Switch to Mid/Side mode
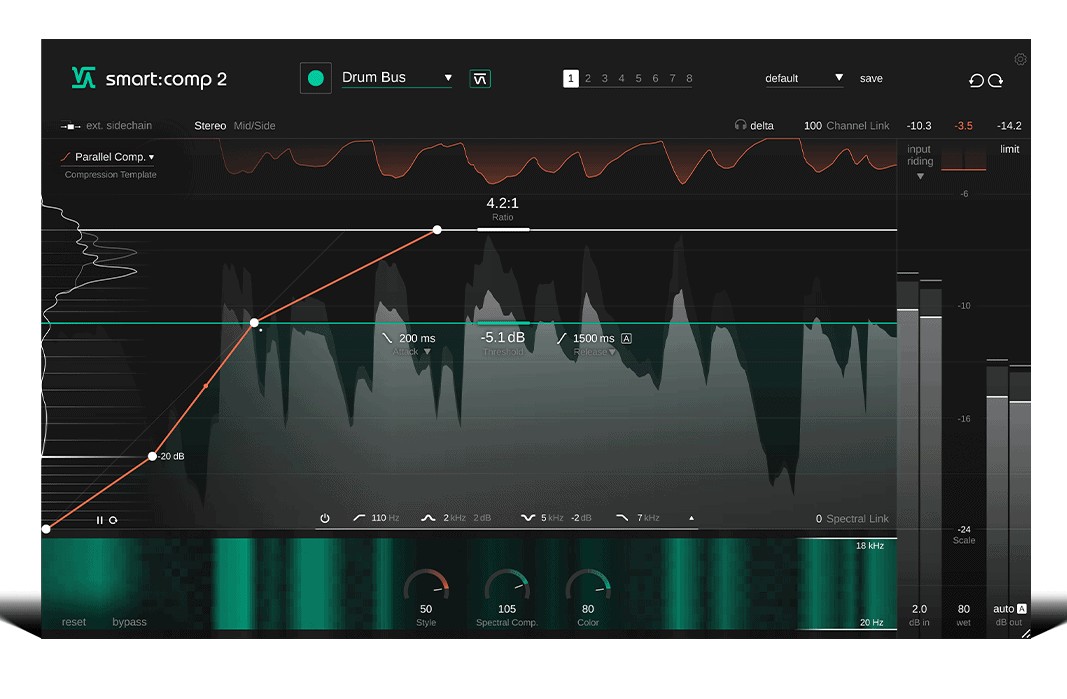 tap(255, 126)
